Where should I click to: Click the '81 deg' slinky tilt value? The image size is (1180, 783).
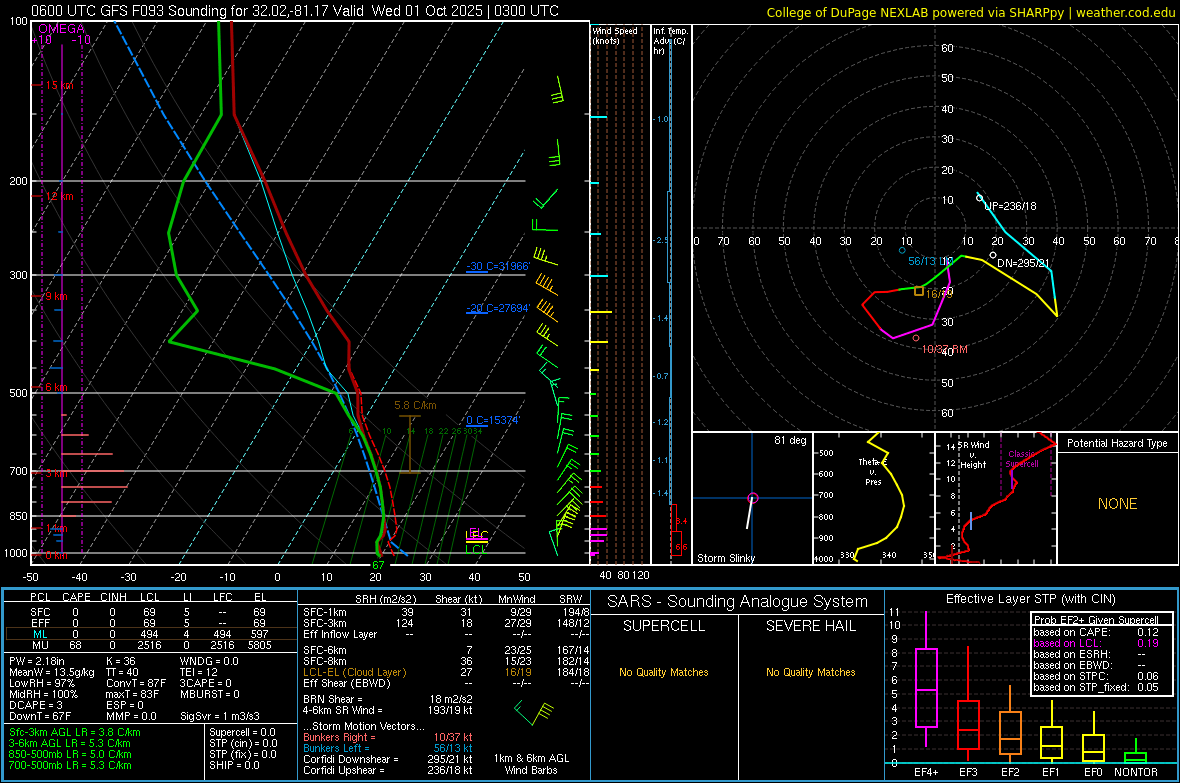tap(790, 440)
